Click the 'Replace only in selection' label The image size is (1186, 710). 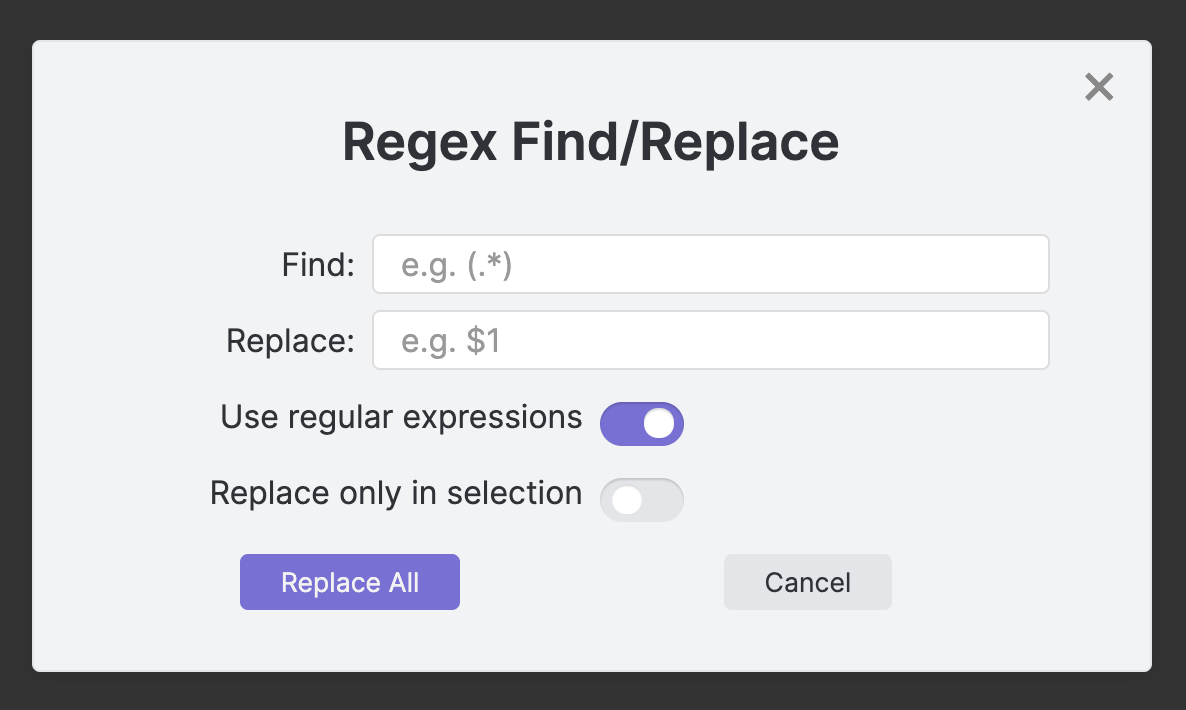(395, 493)
